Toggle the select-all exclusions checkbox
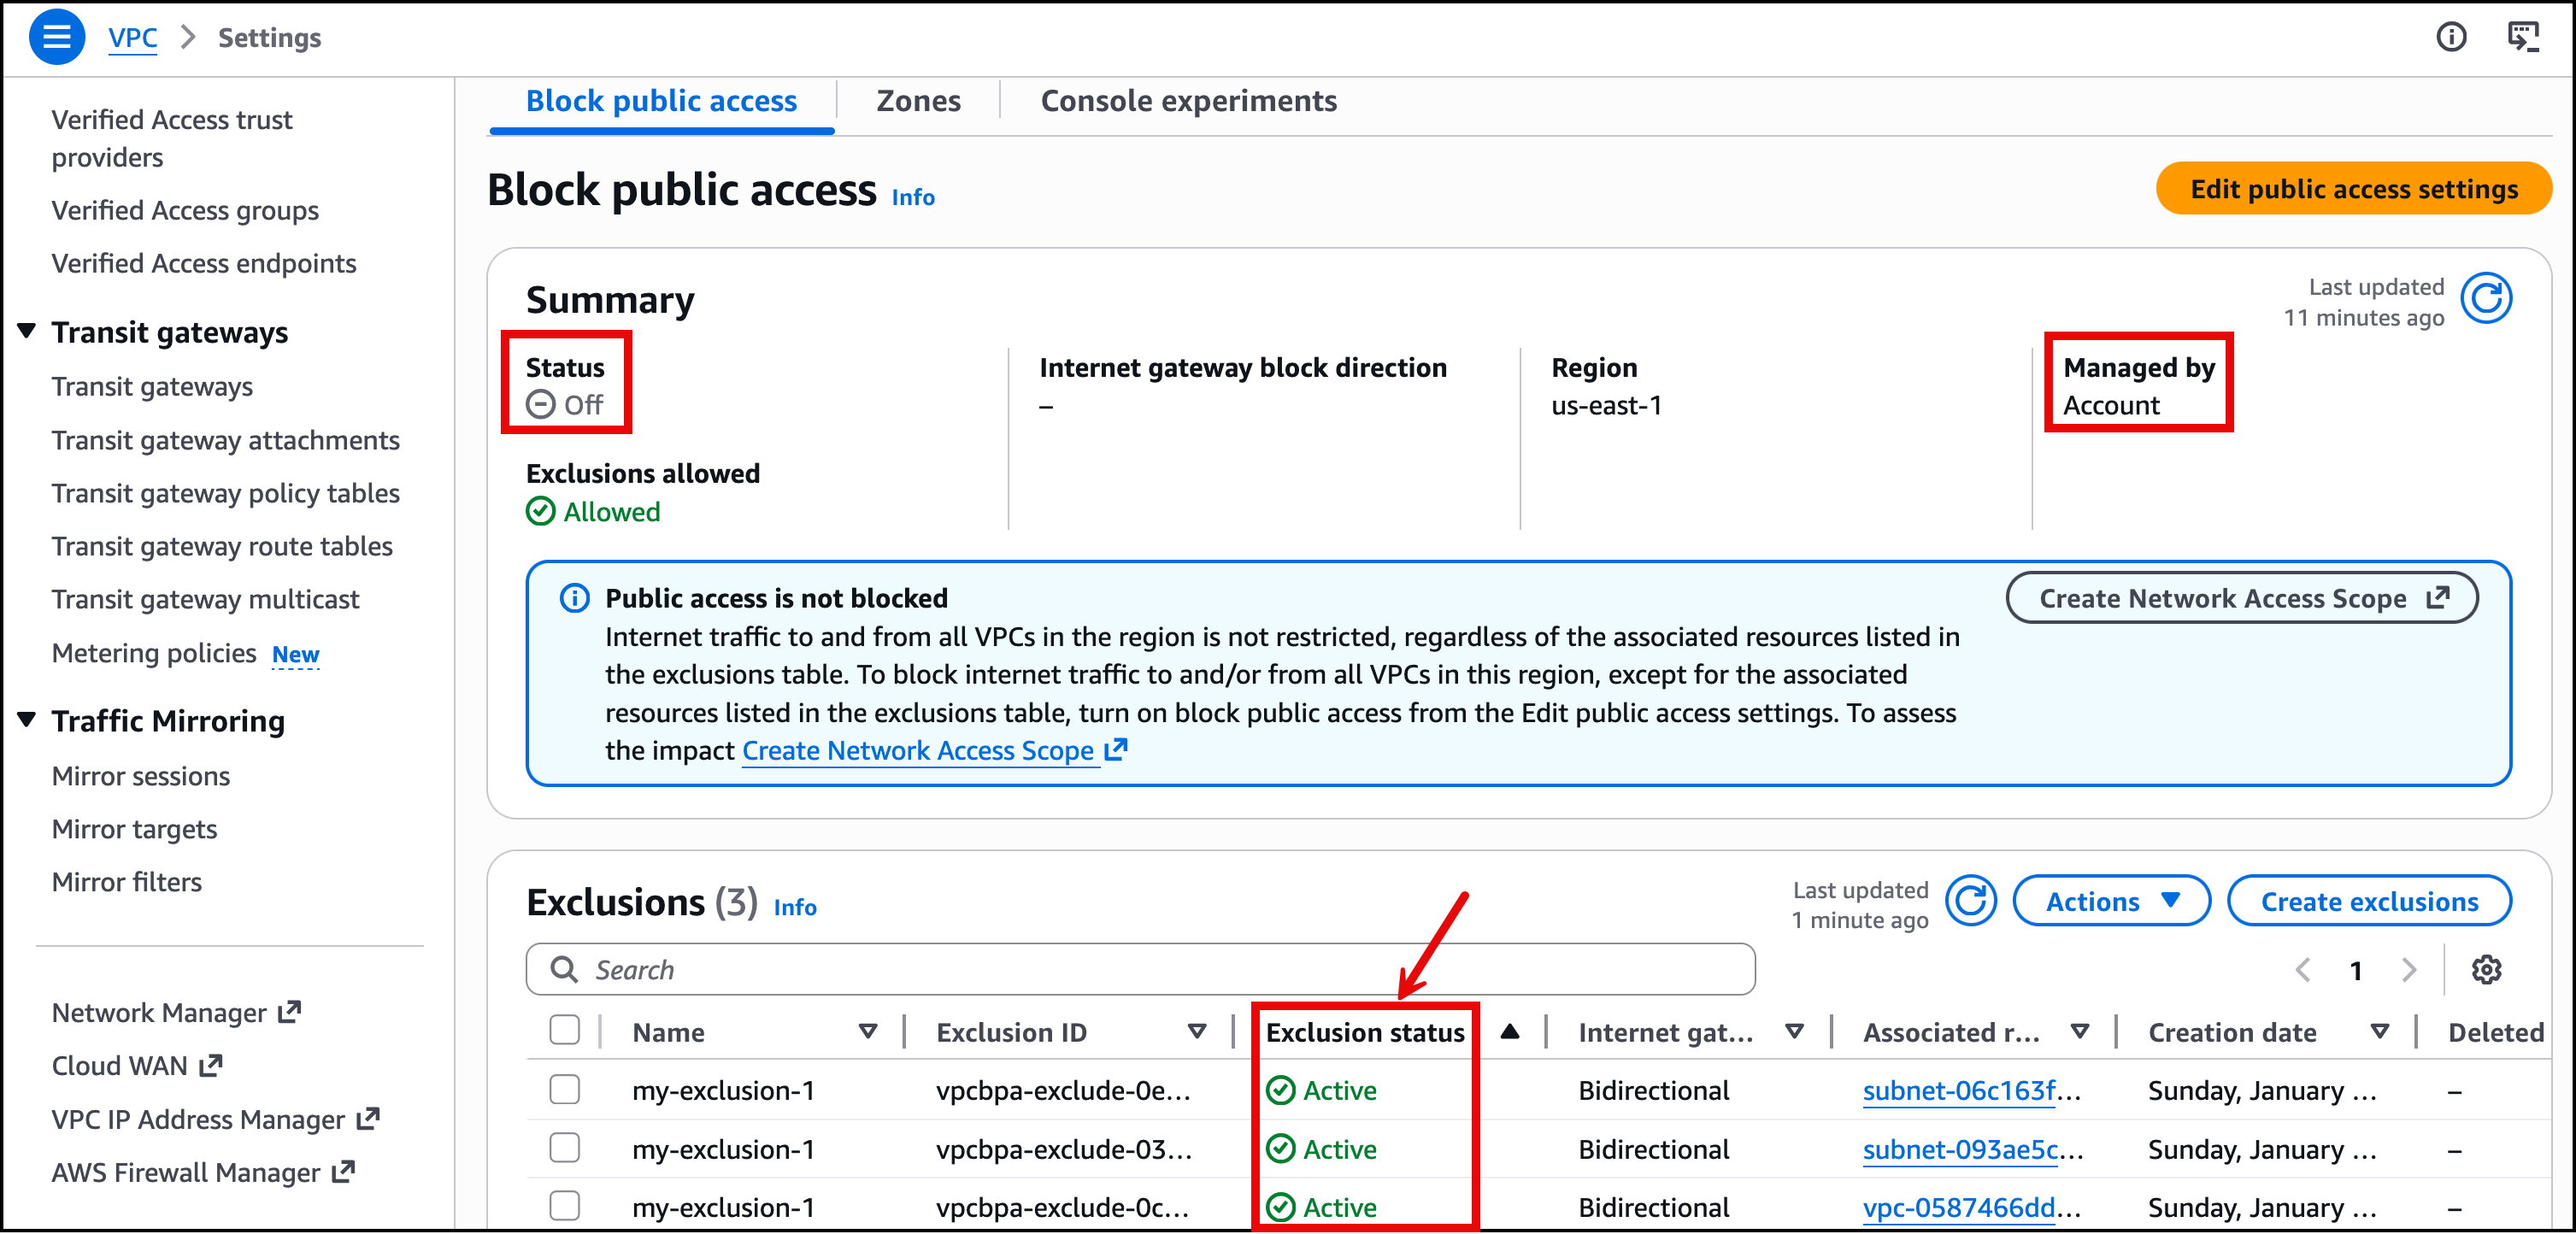2576x1234 pixels. tap(565, 1031)
